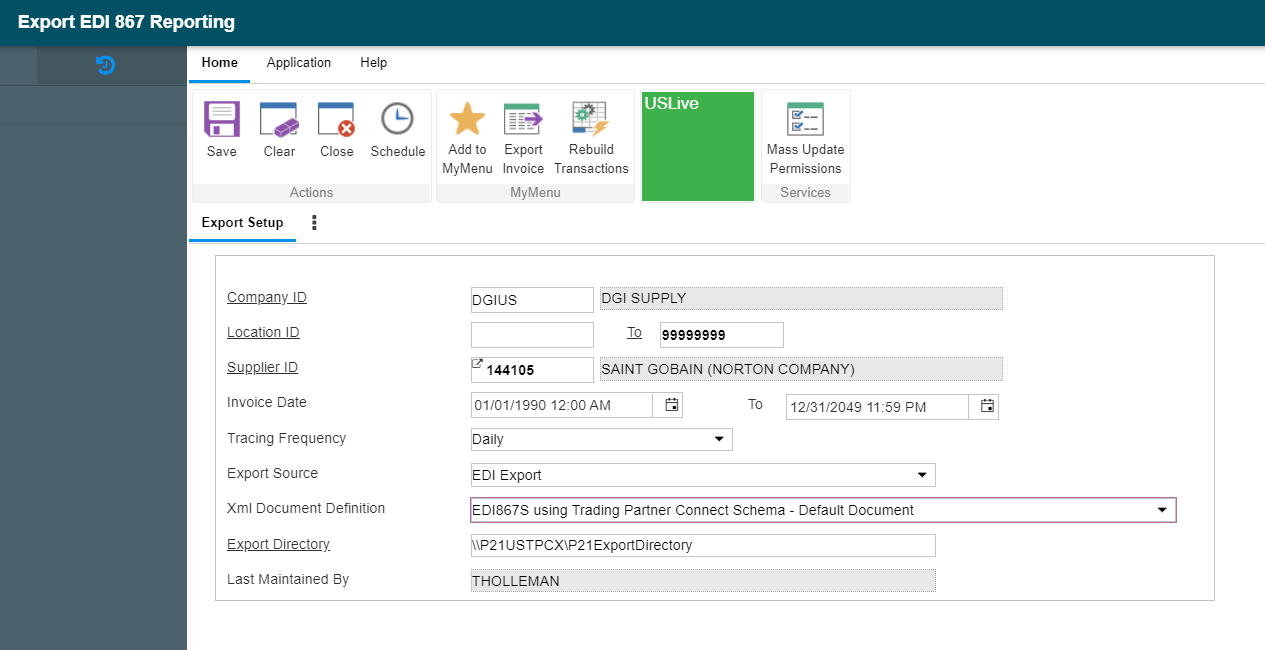
Task: Click Add to MyMenu star icon
Action: pyautogui.click(x=467, y=120)
